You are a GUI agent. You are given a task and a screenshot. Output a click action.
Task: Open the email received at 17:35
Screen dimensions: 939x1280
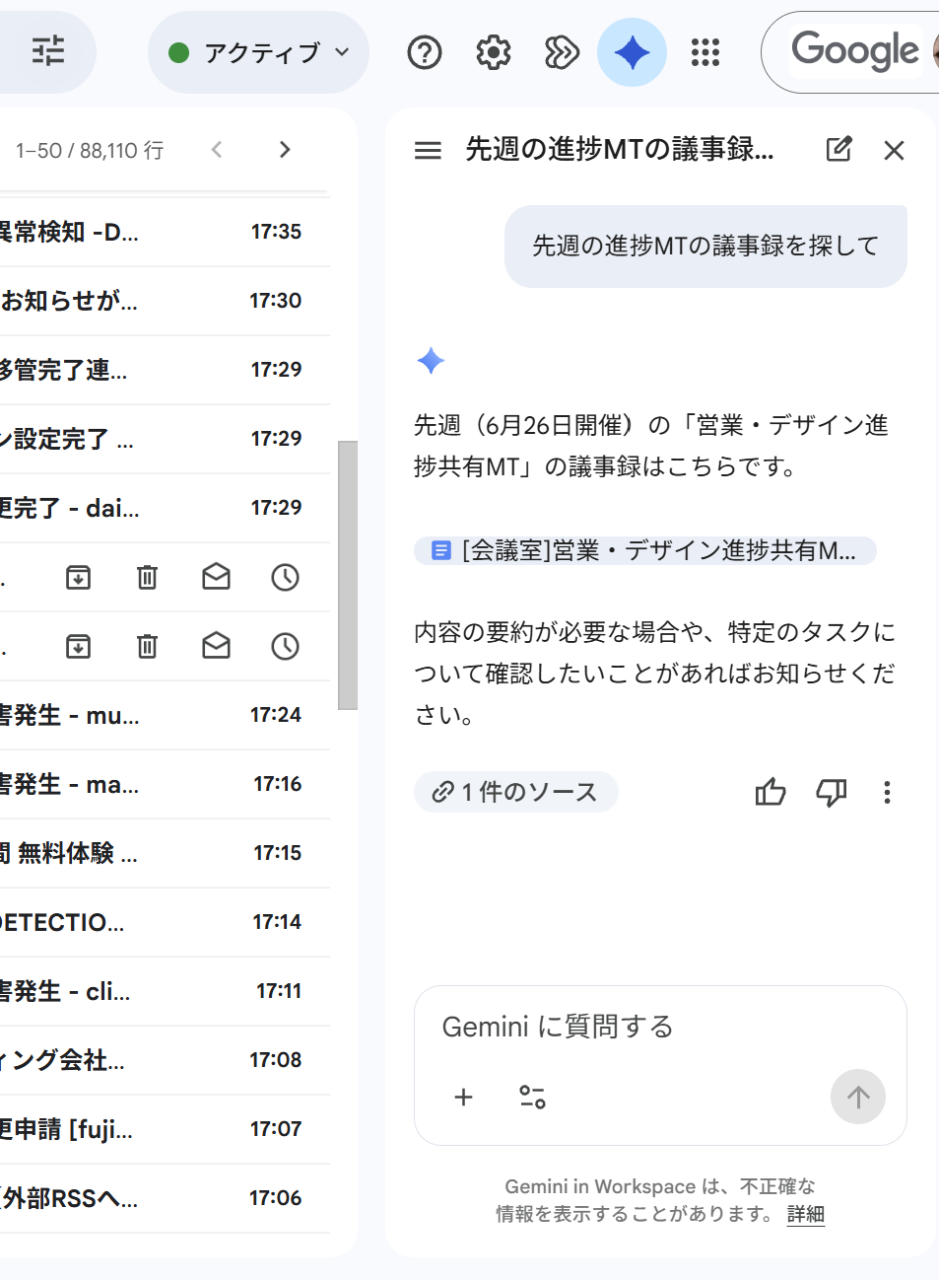(165, 232)
